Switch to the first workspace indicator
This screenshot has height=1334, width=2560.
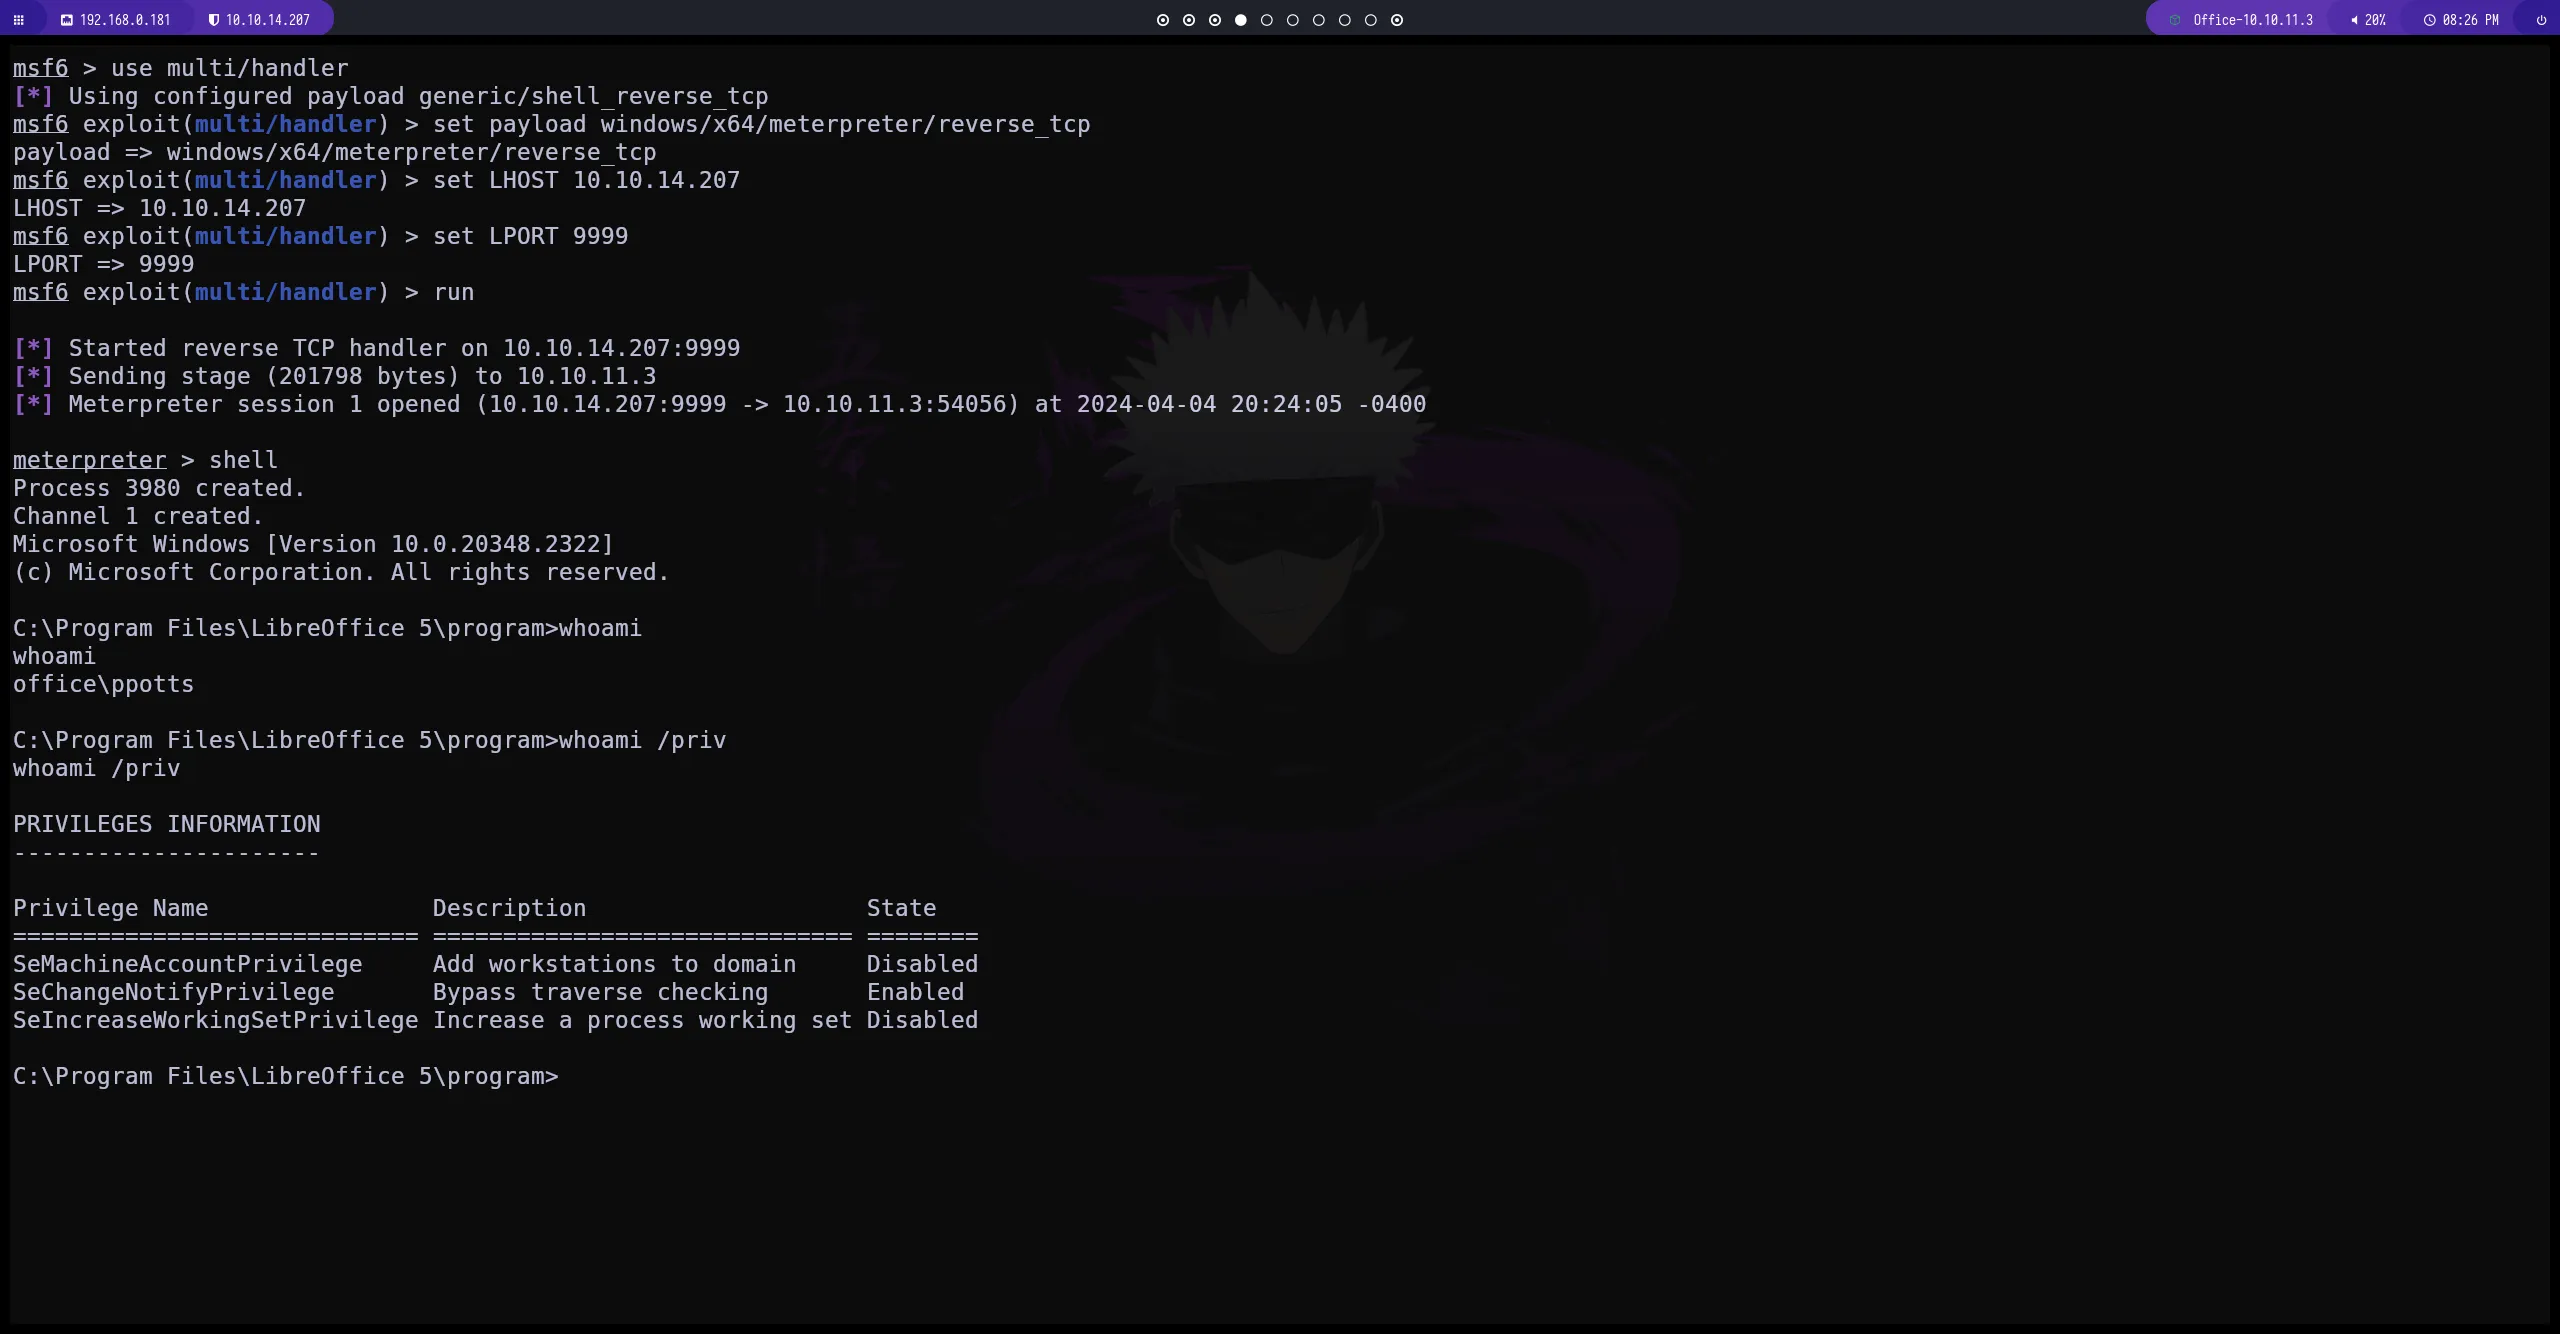(x=1162, y=20)
